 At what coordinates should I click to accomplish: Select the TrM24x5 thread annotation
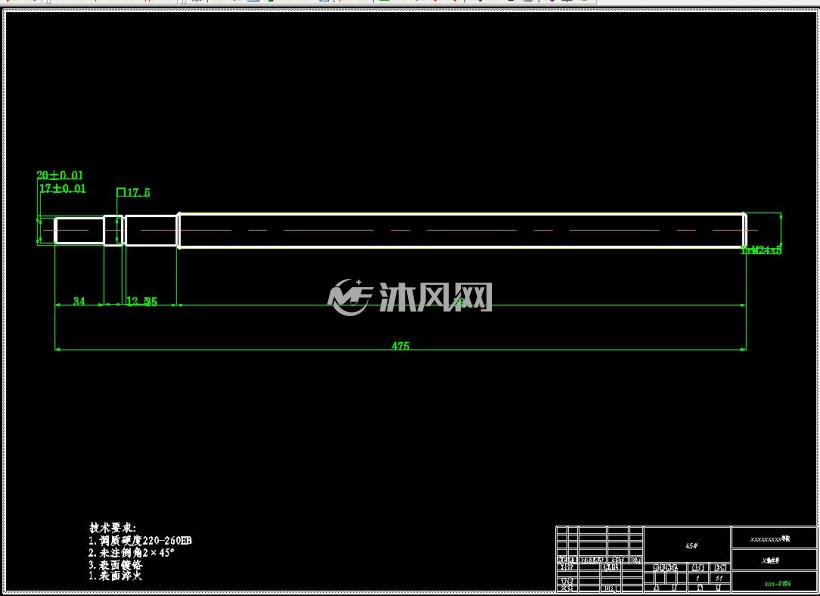pyautogui.click(x=761, y=250)
